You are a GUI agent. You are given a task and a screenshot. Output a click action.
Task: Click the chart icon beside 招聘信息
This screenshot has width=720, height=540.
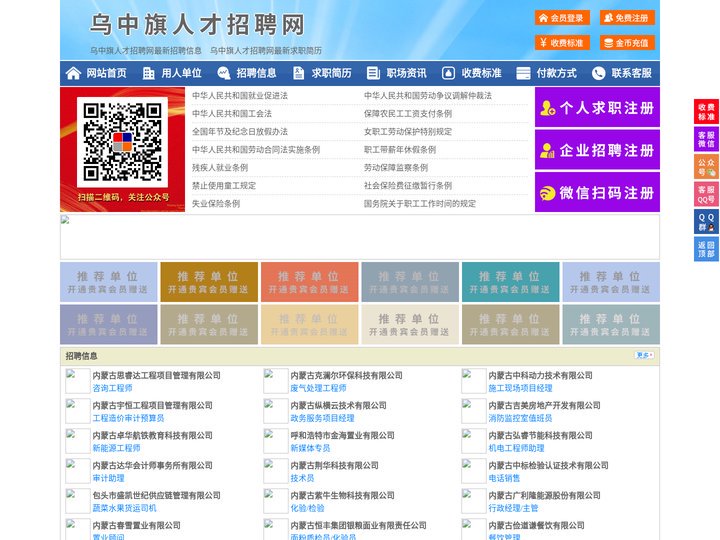click(224, 73)
